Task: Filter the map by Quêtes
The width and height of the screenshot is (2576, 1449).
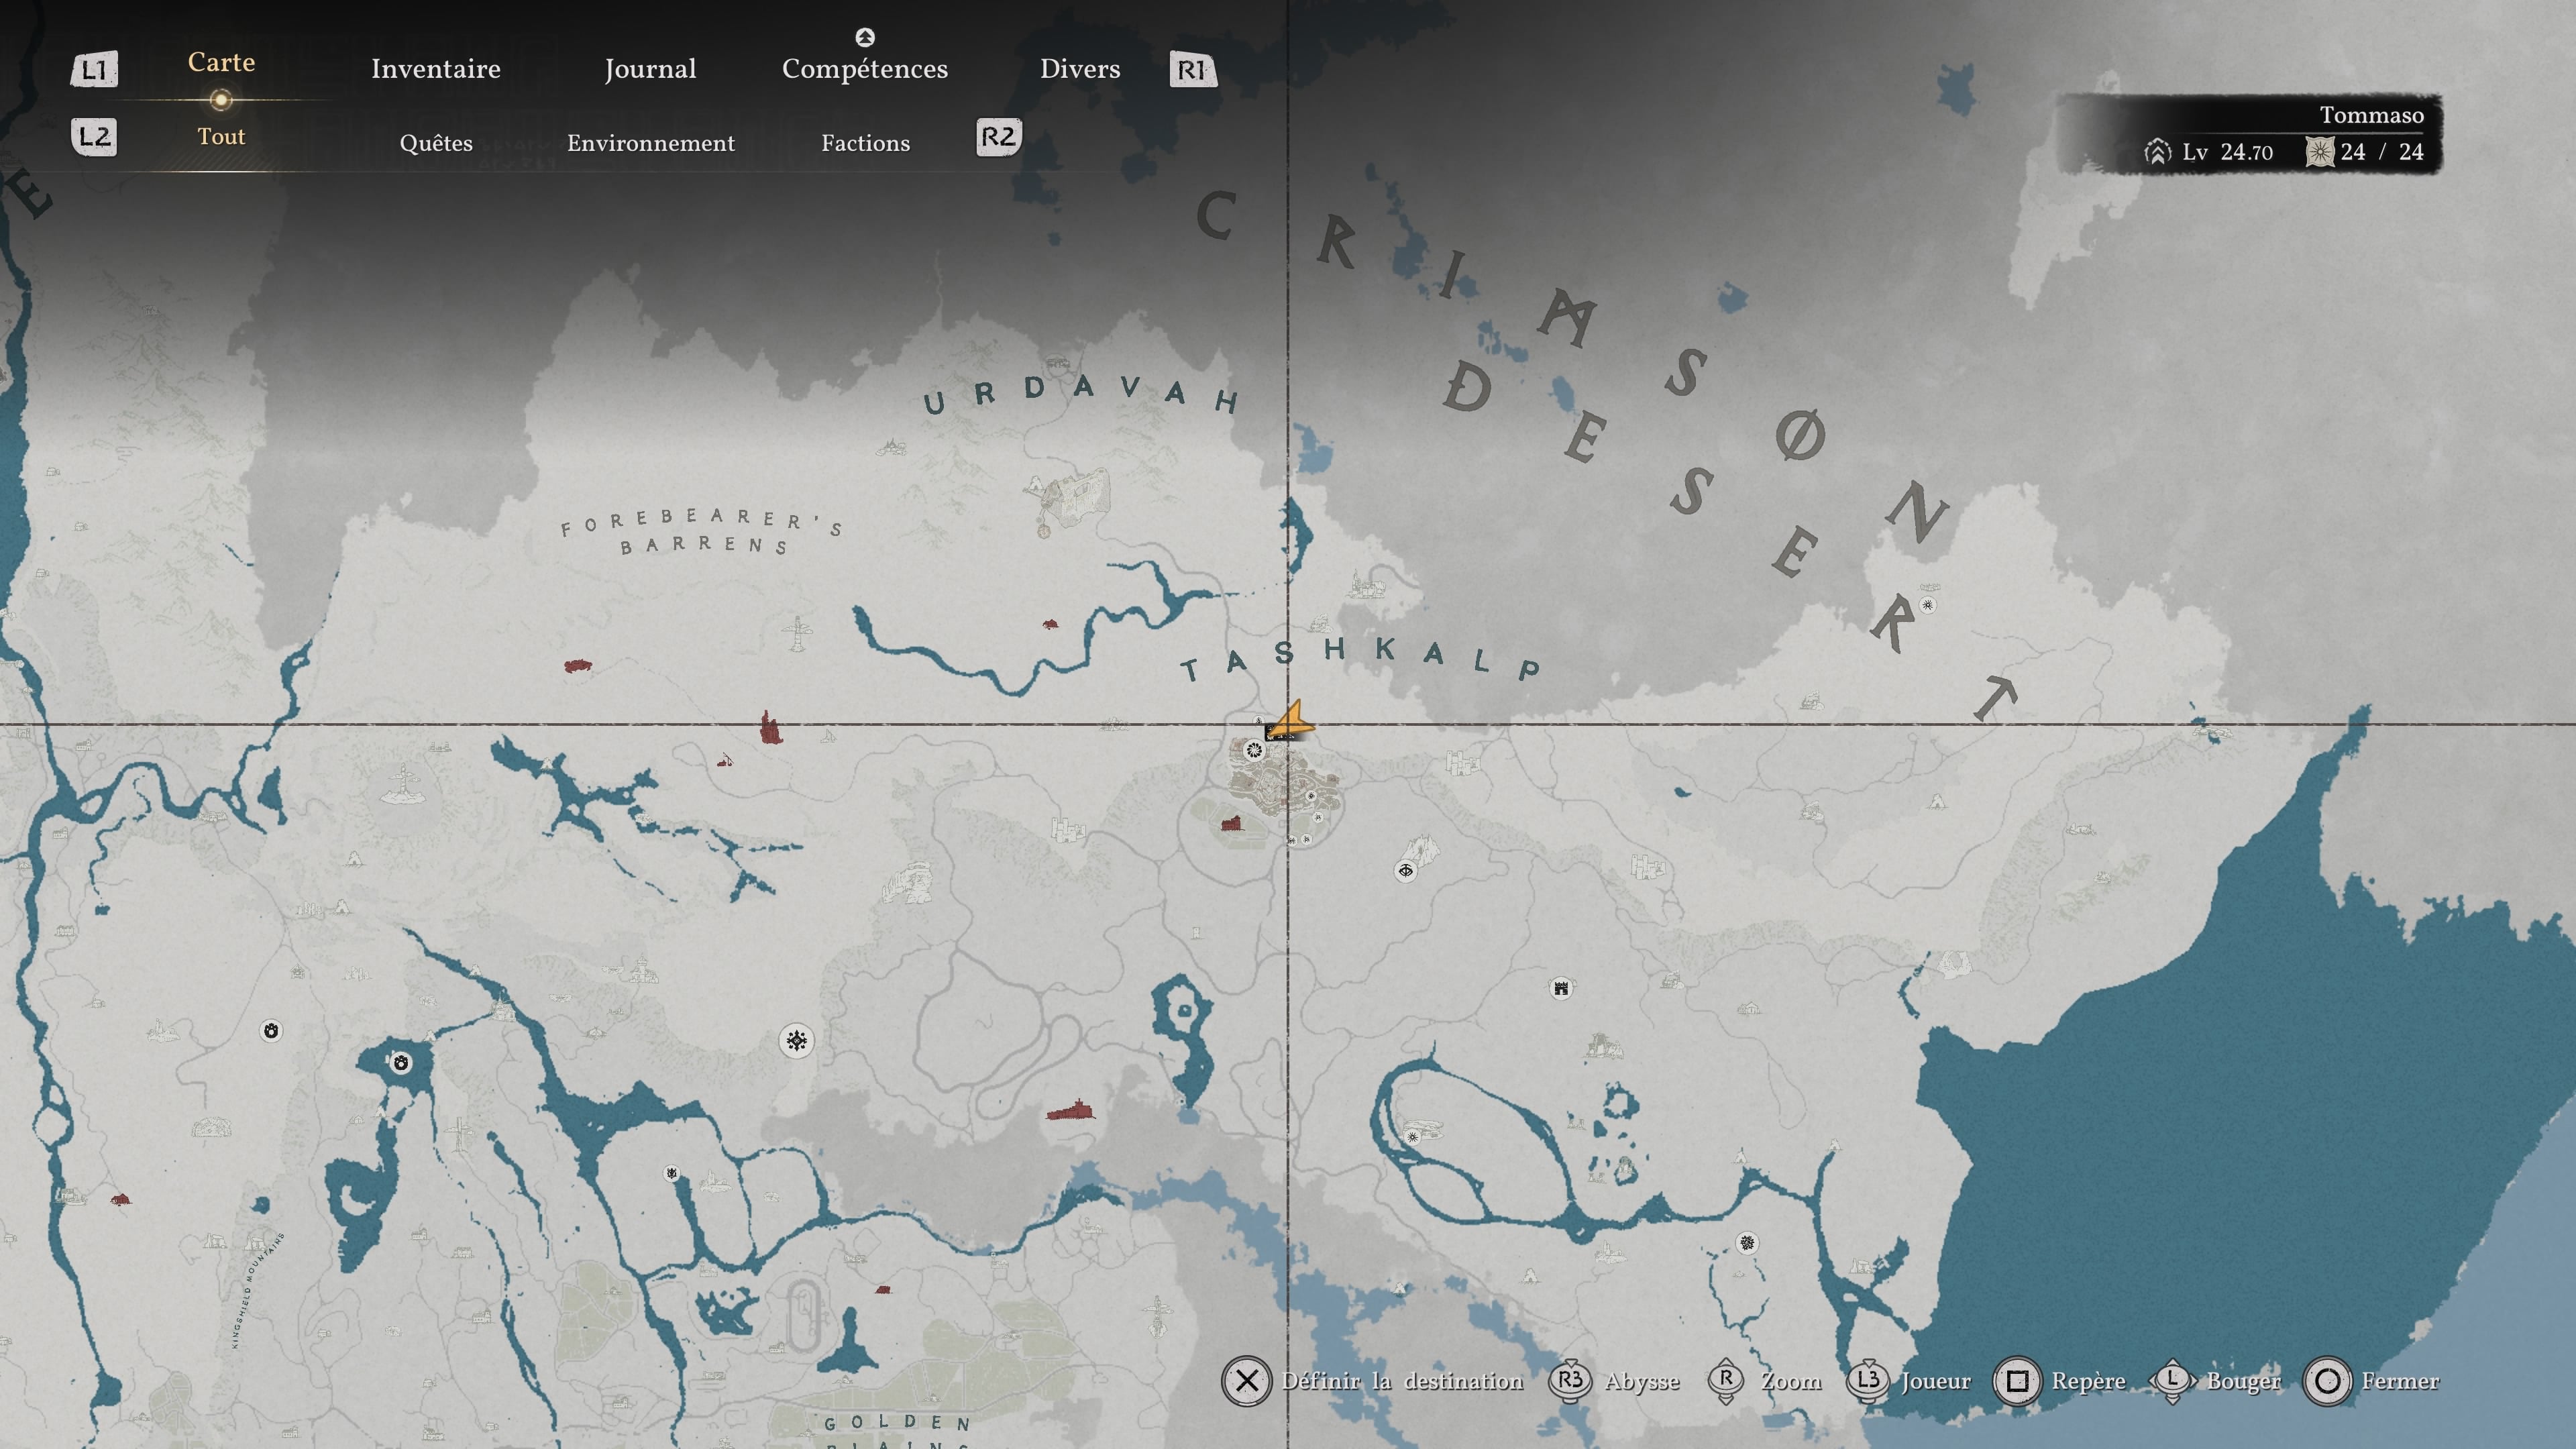Action: point(436,143)
